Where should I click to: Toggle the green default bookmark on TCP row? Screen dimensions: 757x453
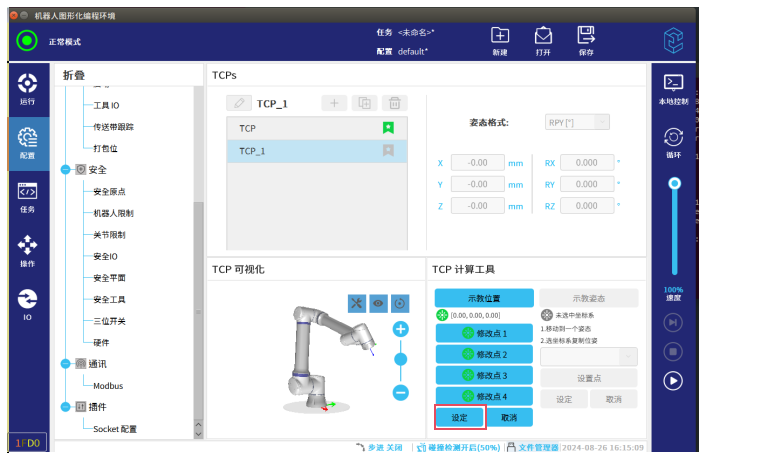388,128
